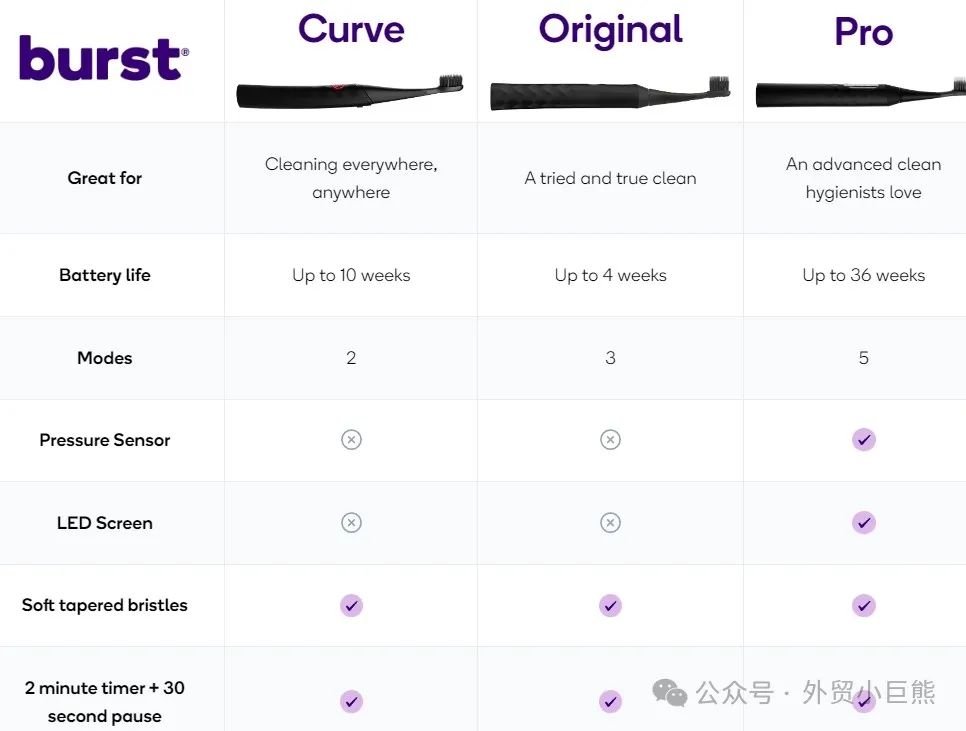
Task: Click the Curve soft tapered bristles checkmark
Action: [351, 605]
